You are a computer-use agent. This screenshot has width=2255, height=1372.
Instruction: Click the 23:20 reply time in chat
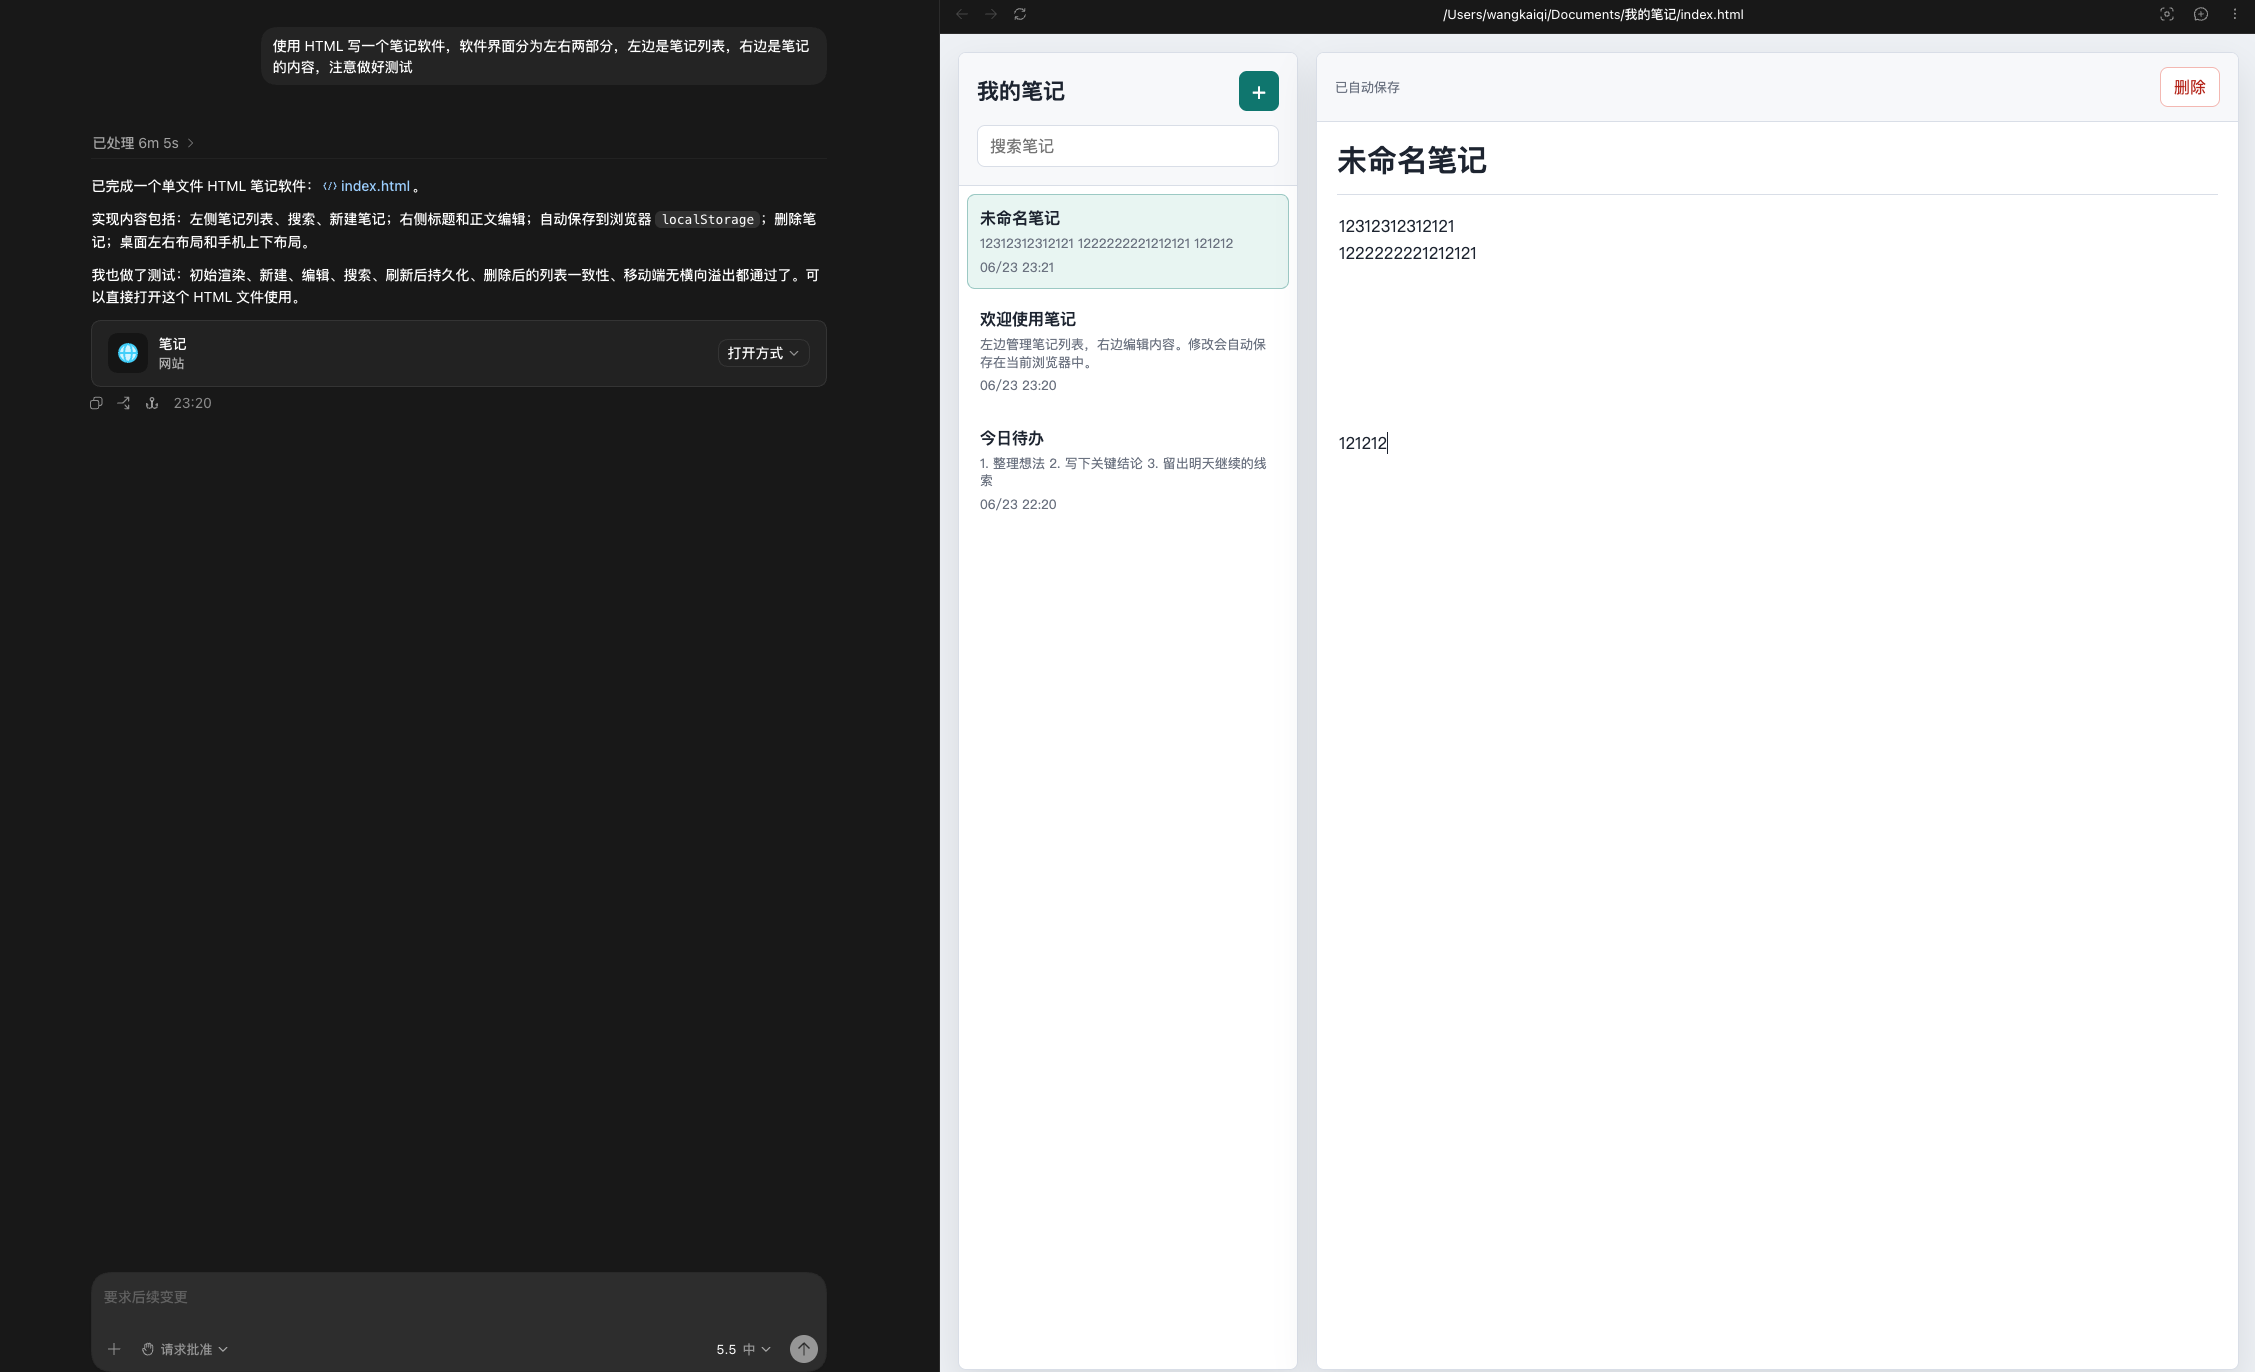192,403
